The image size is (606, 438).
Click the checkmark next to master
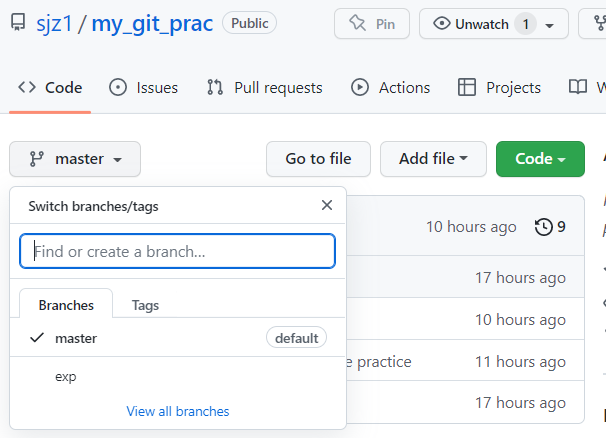[x=37, y=338]
